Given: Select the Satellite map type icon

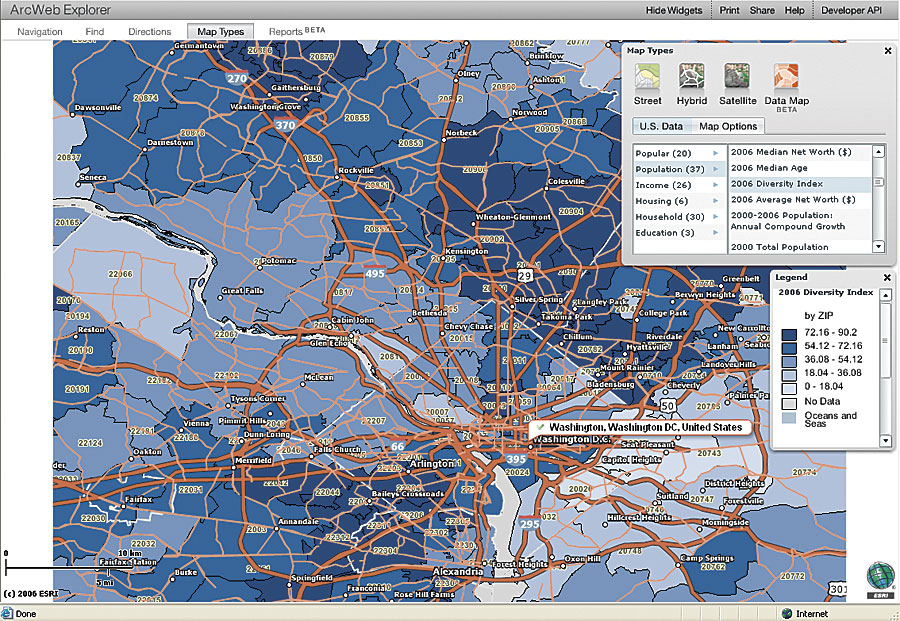Looking at the screenshot, I should (737, 77).
